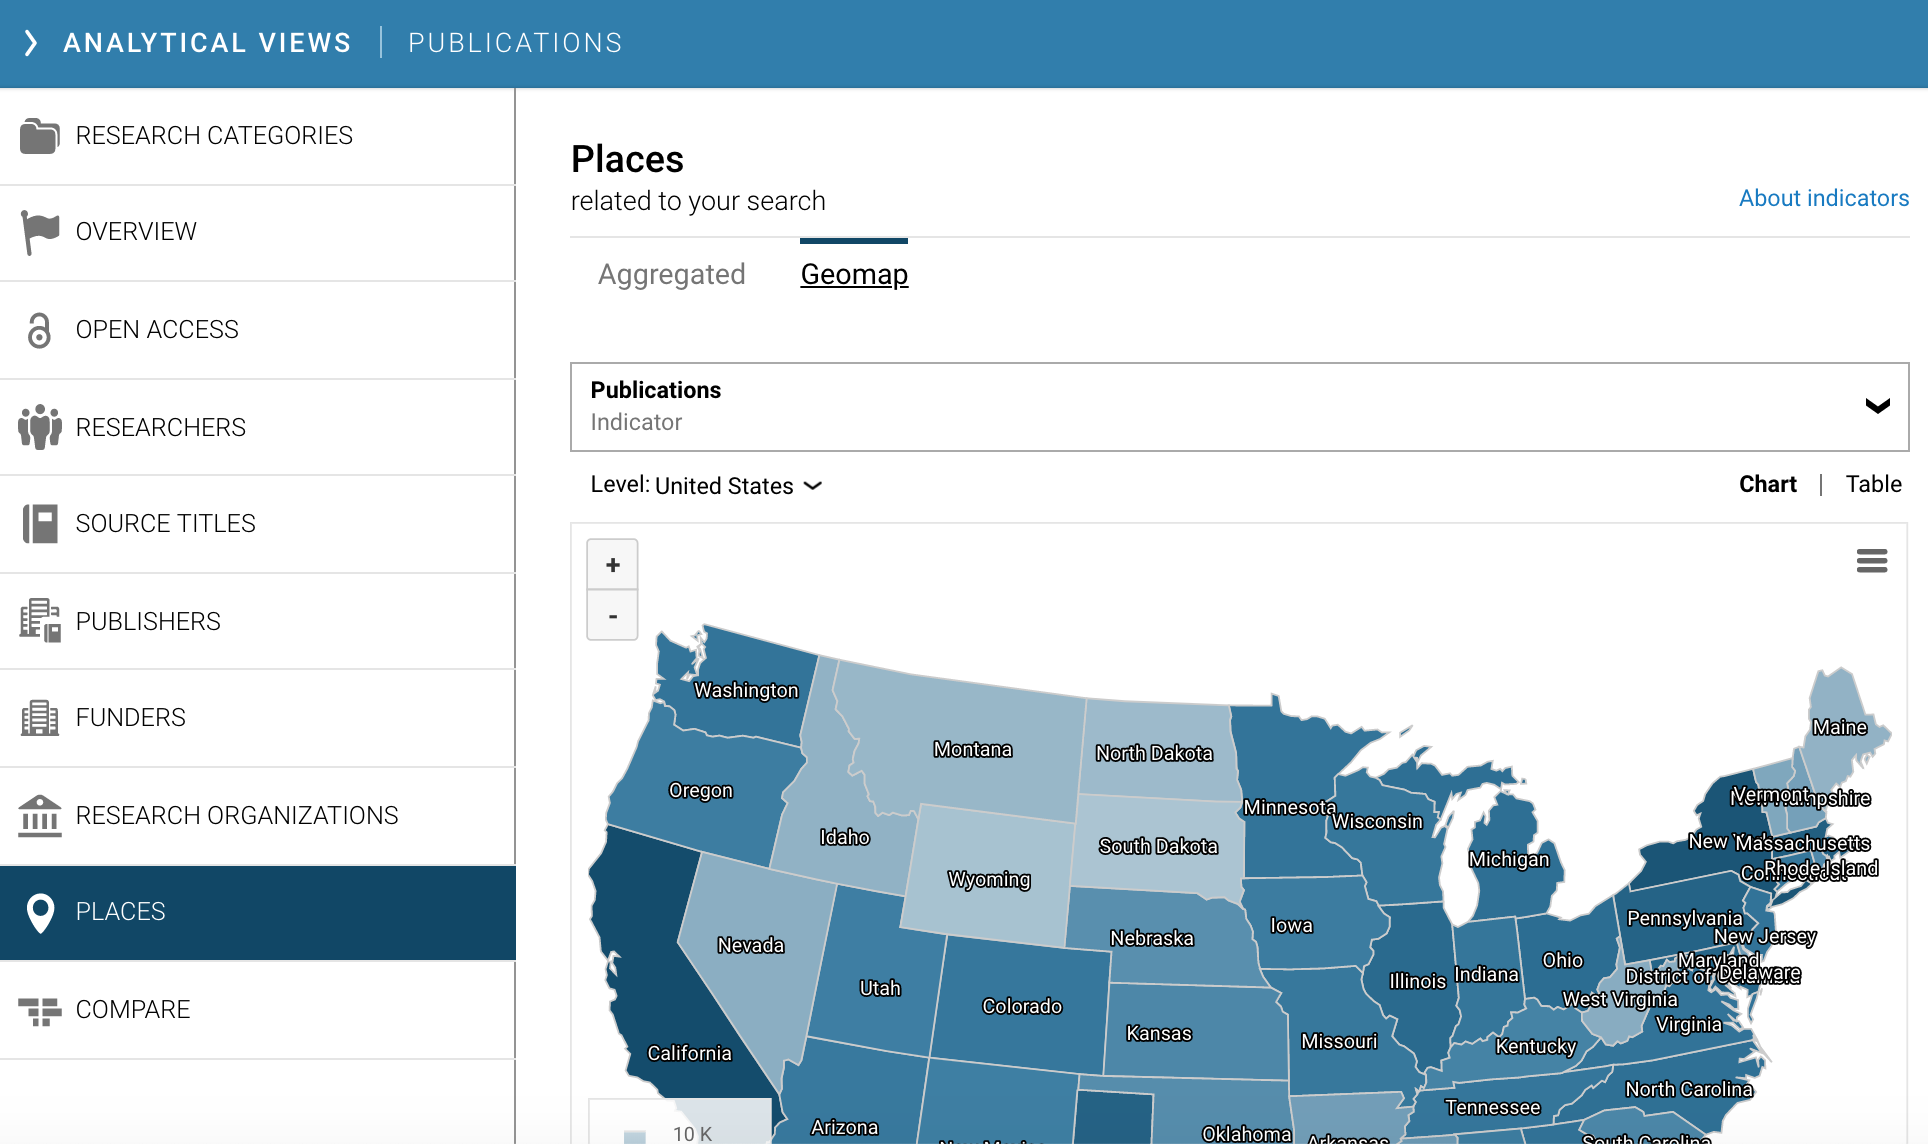This screenshot has height=1144, width=1928.
Task: Switch to Table view
Action: (x=1873, y=485)
